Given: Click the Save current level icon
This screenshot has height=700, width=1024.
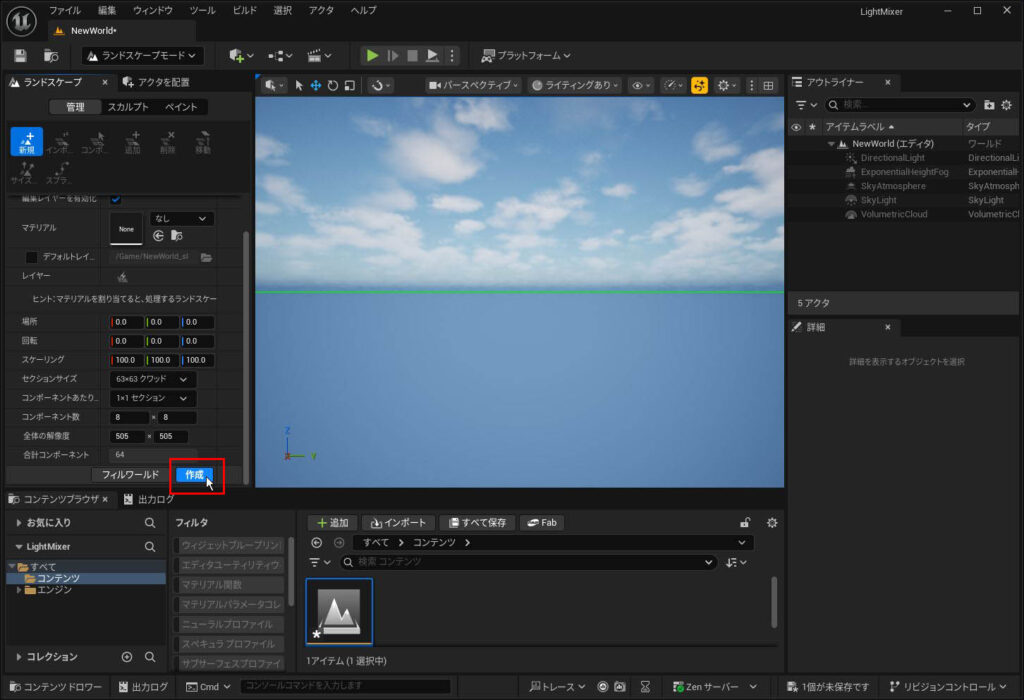Looking at the screenshot, I should [x=19, y=56].
